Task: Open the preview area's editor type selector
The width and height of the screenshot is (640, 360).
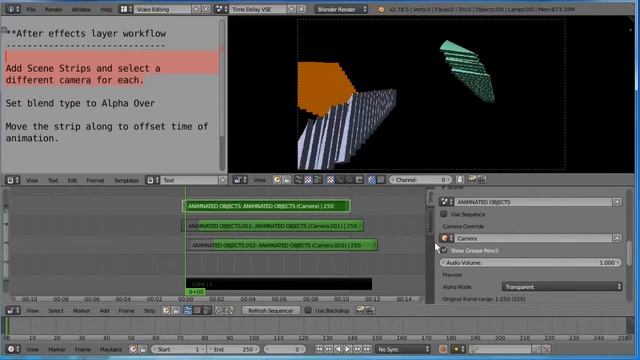Action: 240,180
